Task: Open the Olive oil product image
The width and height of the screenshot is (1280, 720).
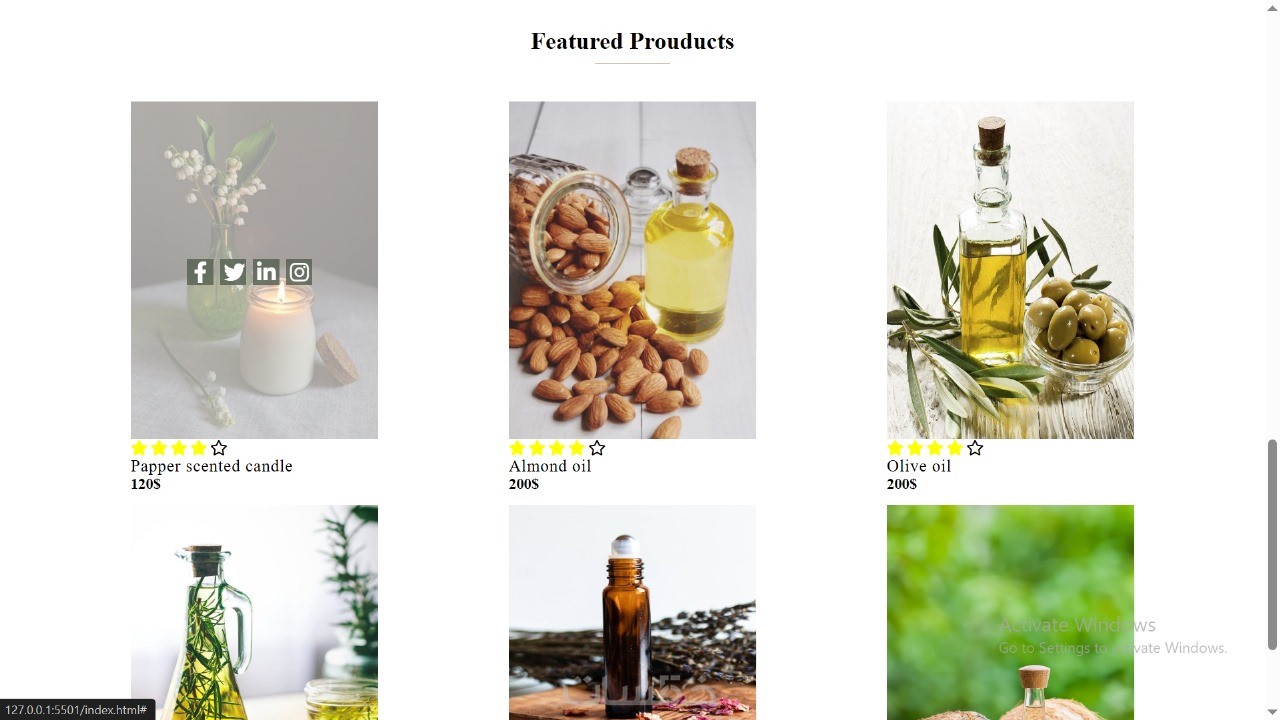Action: pyautogui.click(x=1010, y=270)
